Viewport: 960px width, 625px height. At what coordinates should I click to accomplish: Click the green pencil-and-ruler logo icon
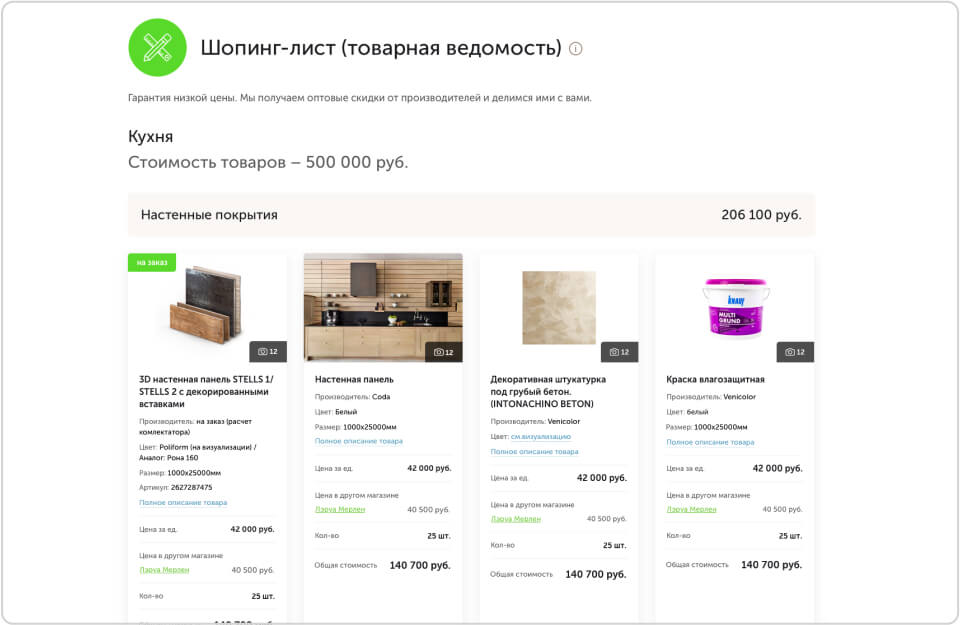click(x=157, y=48)
